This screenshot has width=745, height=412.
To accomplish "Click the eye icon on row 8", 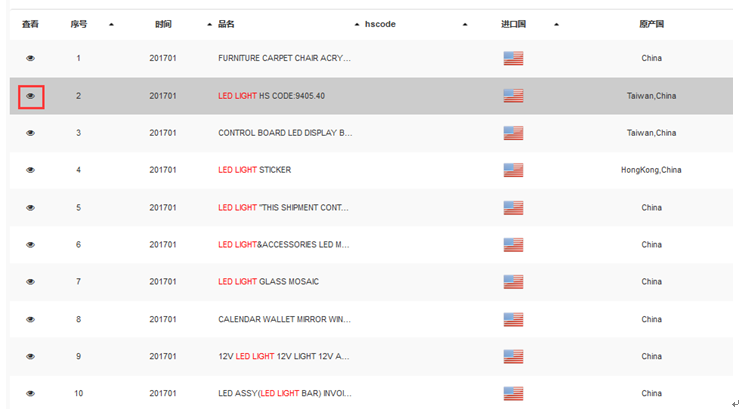I will (x=30, y=319).
